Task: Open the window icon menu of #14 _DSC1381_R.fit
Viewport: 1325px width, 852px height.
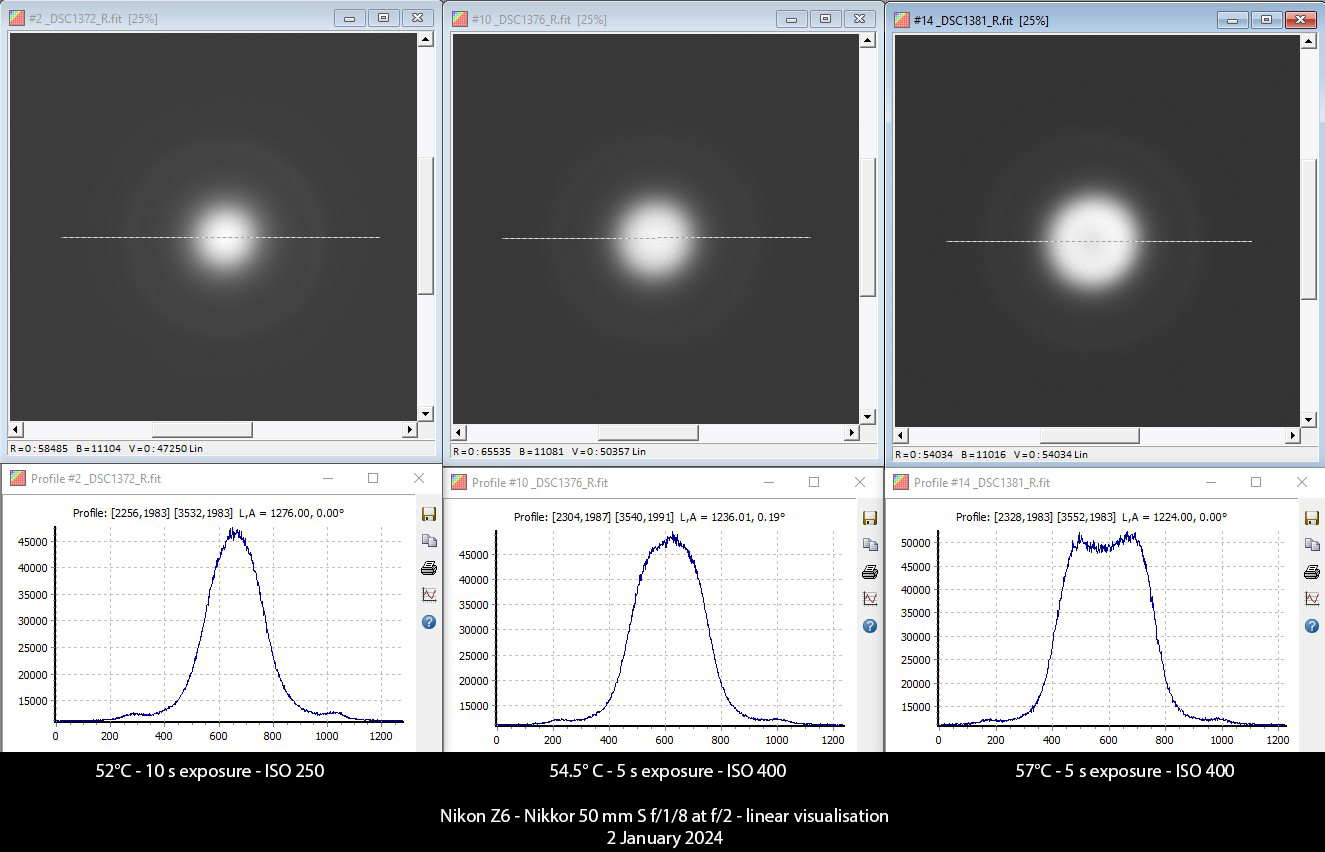Action: point(901,20)
